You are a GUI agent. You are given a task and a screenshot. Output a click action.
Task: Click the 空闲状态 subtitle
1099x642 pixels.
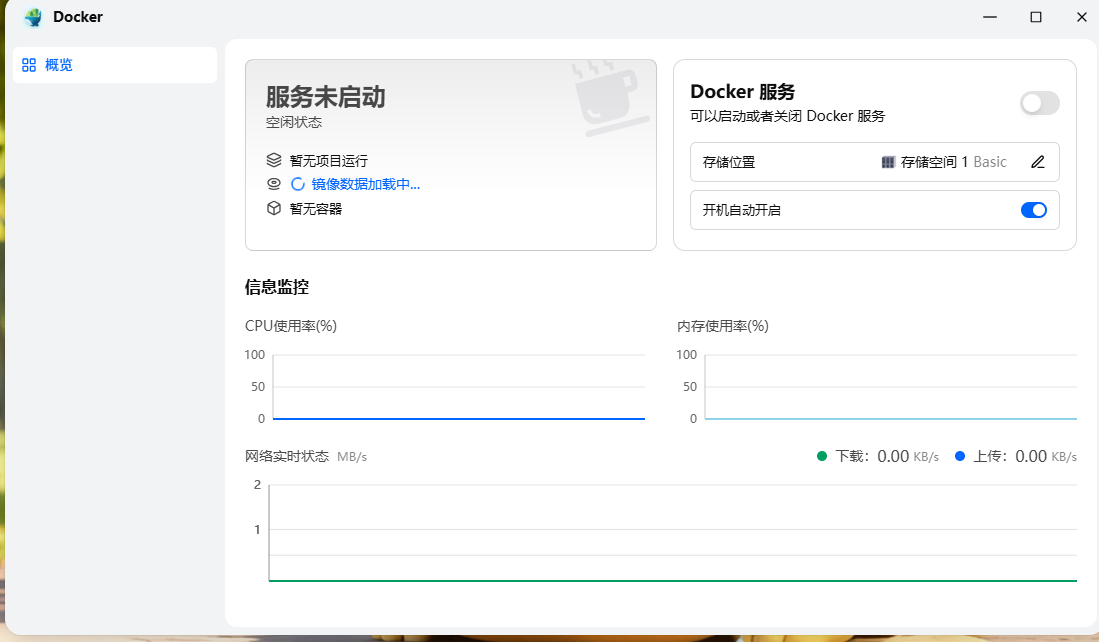(x=294, y=123)
